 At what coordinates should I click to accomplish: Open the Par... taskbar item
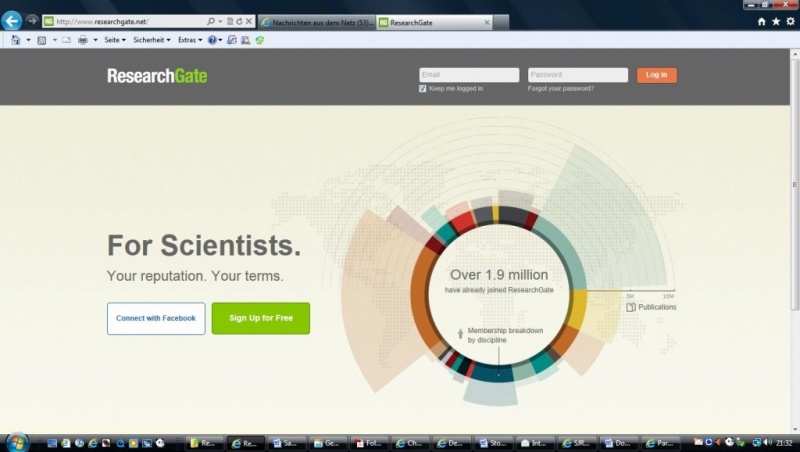point(660,443)
